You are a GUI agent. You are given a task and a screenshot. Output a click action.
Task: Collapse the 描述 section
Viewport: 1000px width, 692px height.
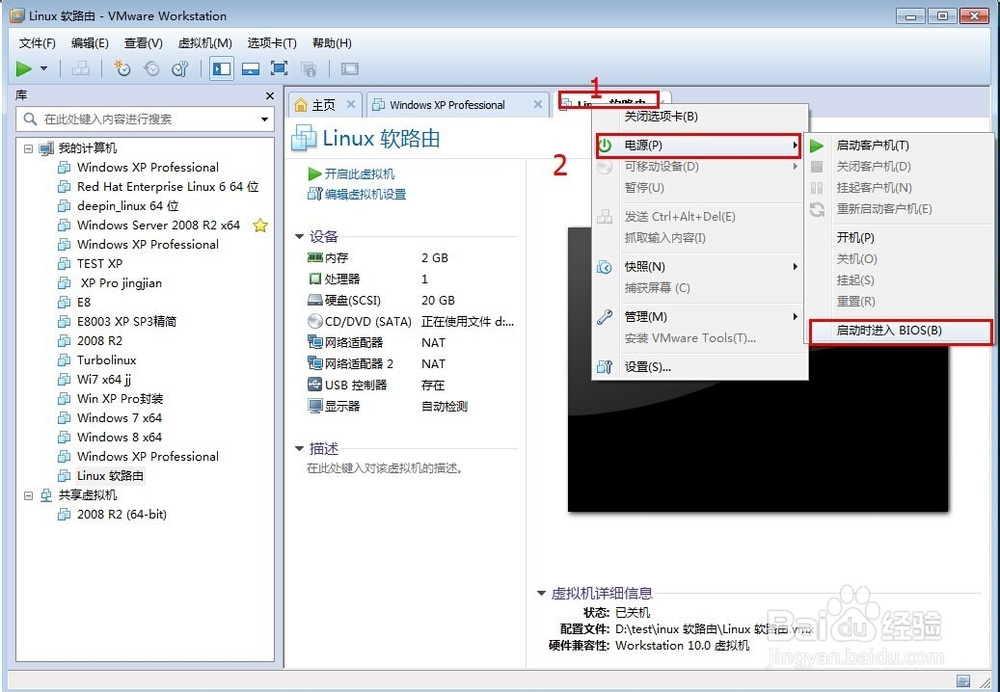click(299, 449)
